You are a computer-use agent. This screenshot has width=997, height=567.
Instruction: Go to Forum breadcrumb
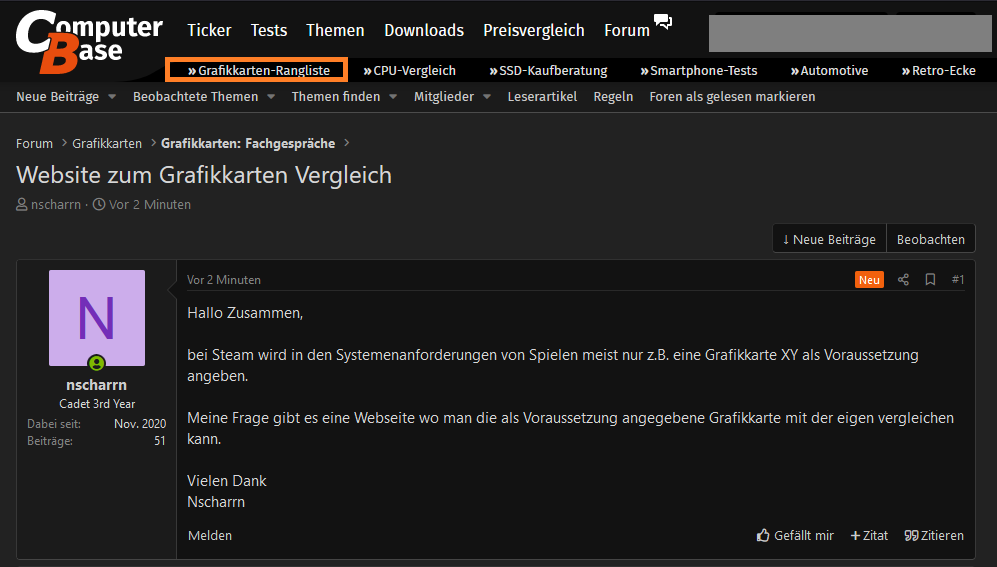(34, 144)
